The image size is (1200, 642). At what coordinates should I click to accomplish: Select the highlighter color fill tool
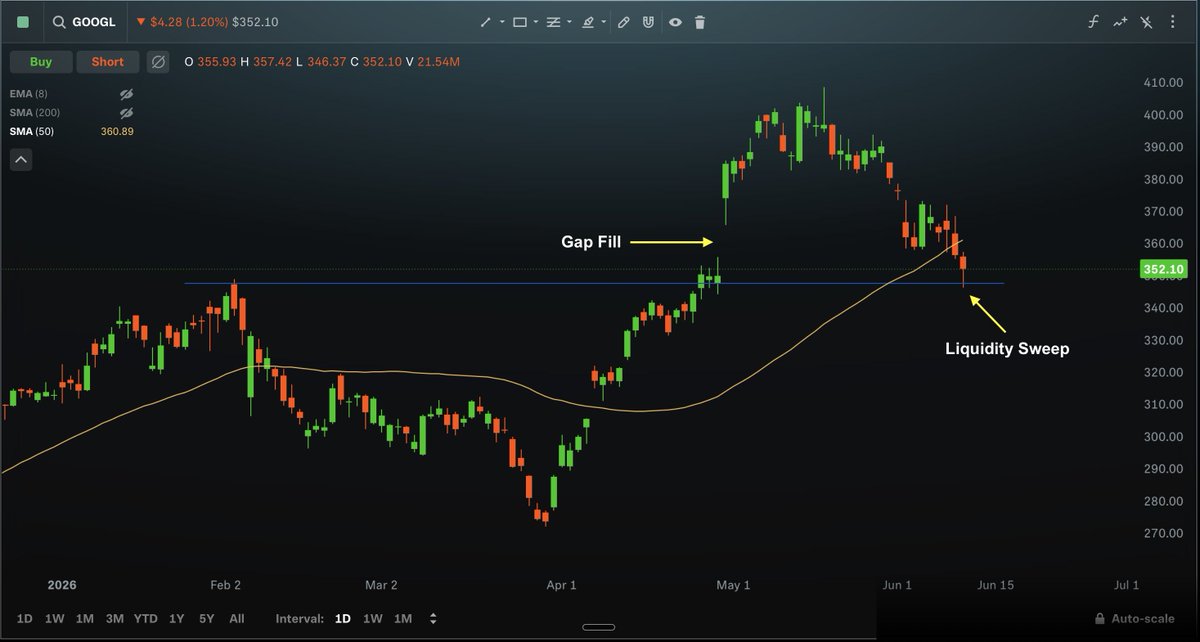coord(588,22)
